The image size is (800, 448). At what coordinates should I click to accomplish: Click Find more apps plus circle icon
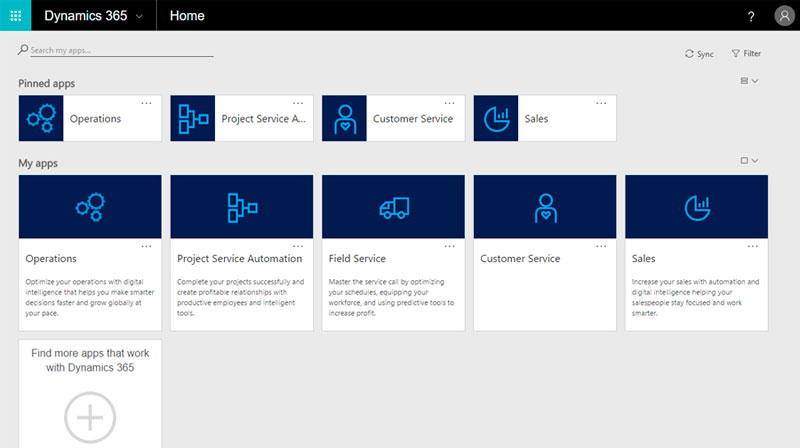click(90, 417)
